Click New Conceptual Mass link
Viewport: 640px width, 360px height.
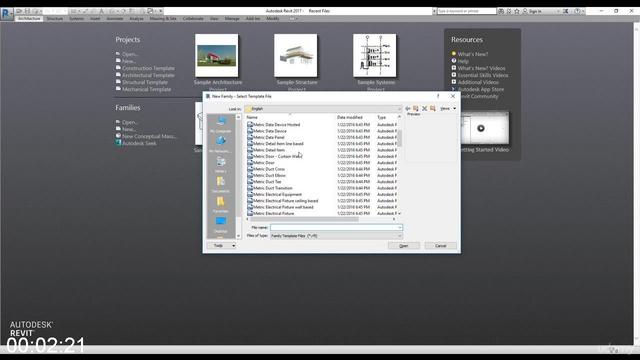(x=149, y=136)
